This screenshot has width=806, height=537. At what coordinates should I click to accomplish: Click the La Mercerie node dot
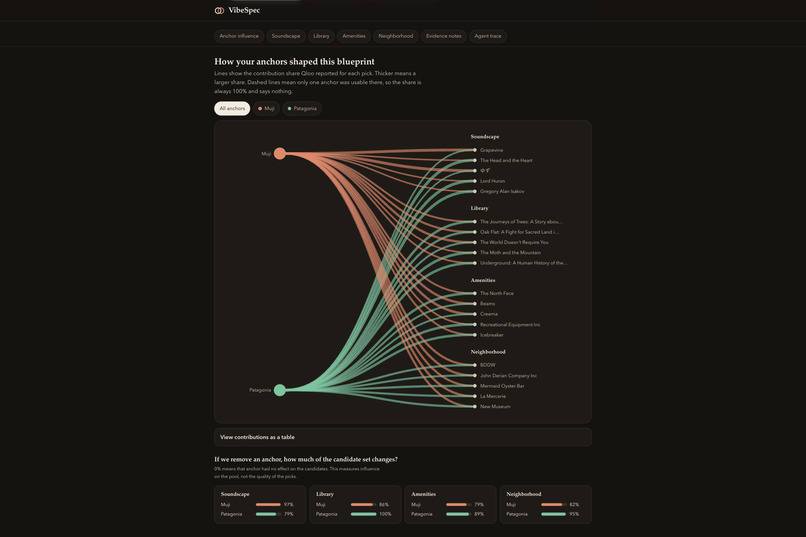tap(474, 396)
